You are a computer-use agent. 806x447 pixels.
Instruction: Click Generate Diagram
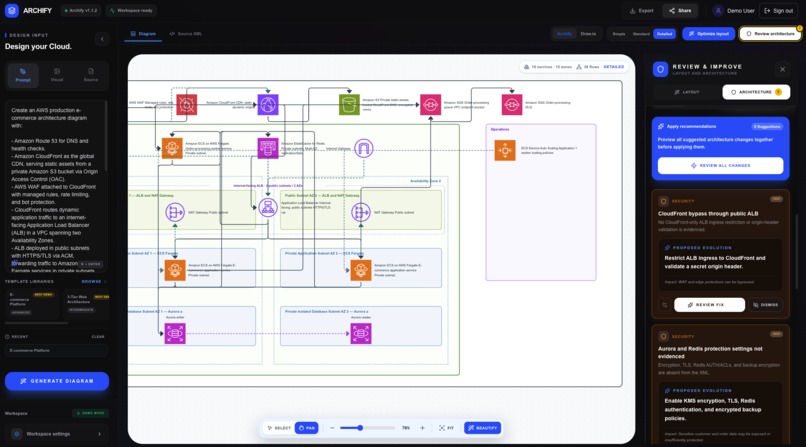[57, 381]
